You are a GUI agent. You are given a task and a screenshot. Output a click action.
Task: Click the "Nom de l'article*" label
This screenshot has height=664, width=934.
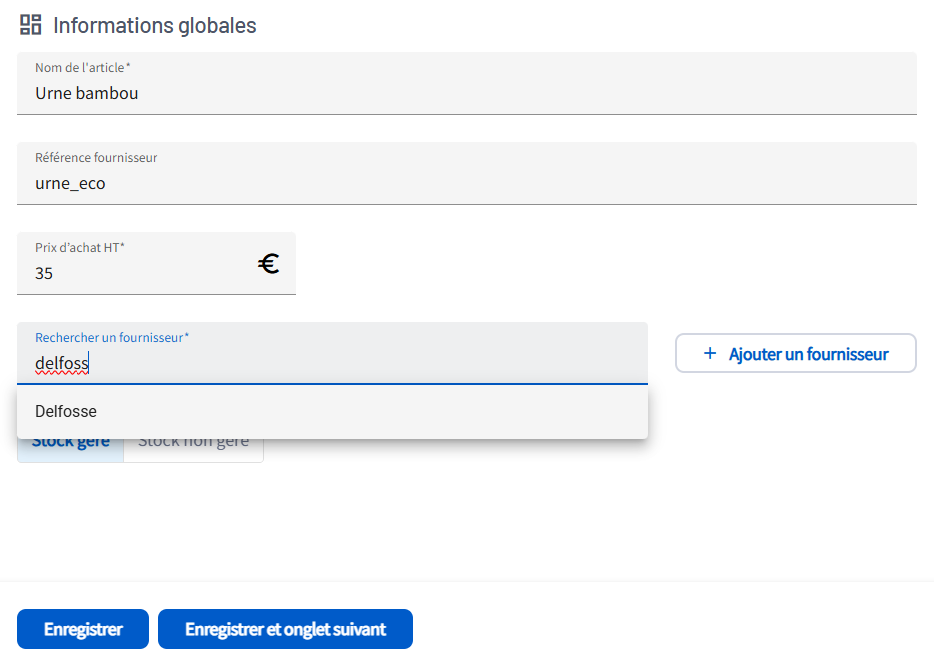pyautogui.click(x=83, y=67)
